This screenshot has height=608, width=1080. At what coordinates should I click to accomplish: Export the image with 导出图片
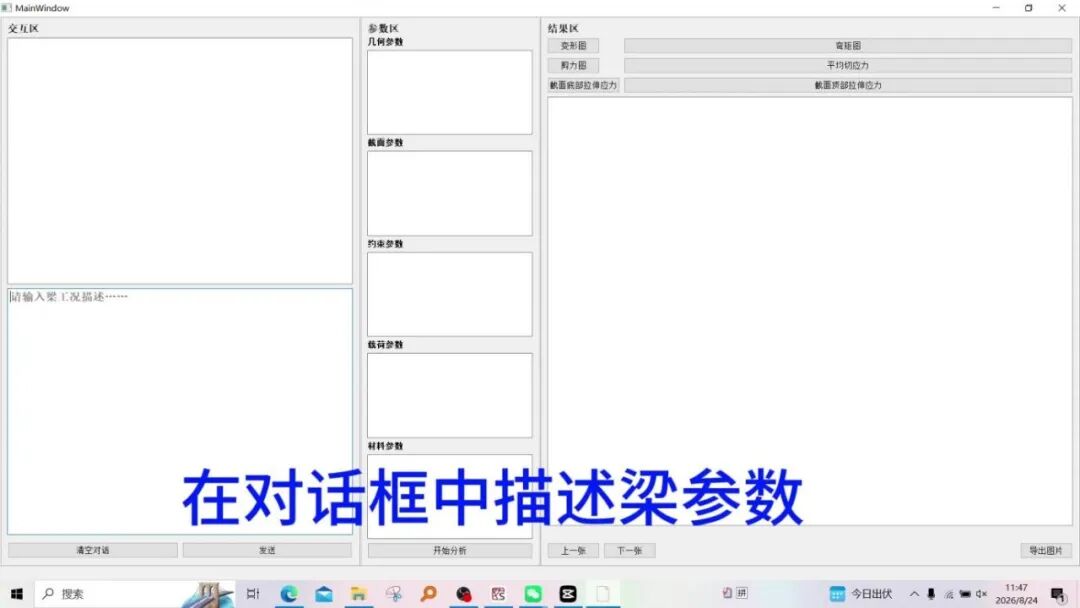(x=1046, y=550)
